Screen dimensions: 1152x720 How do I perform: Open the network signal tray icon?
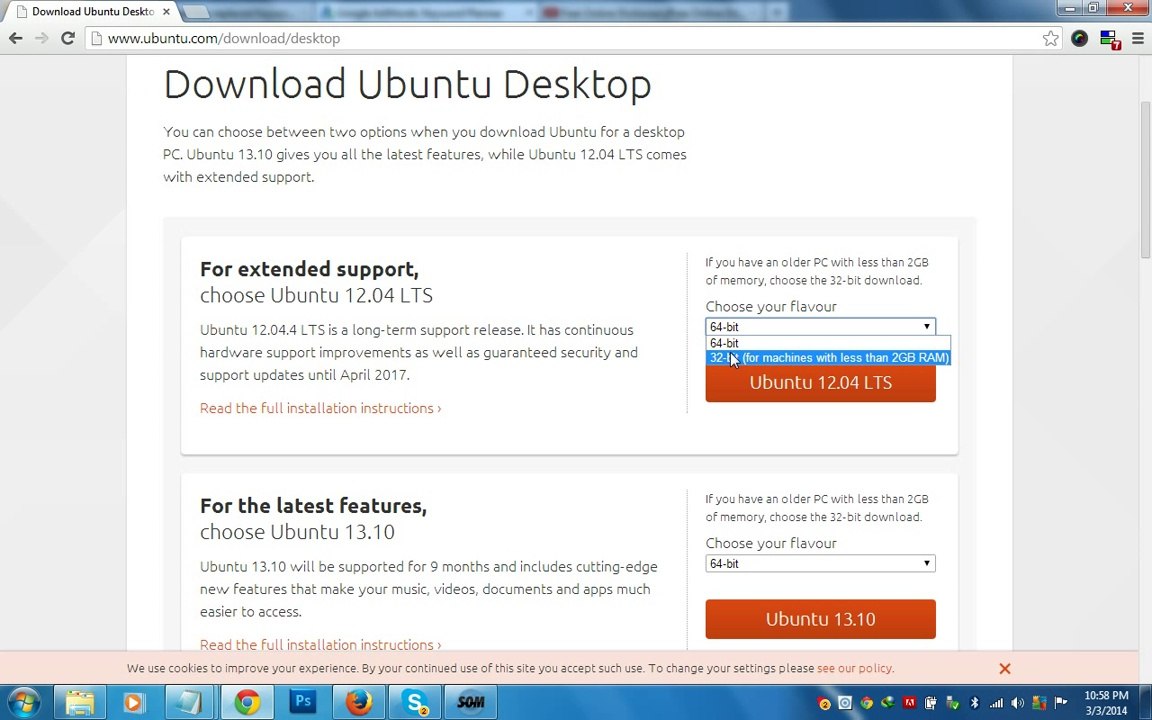(x=996, y=703)
